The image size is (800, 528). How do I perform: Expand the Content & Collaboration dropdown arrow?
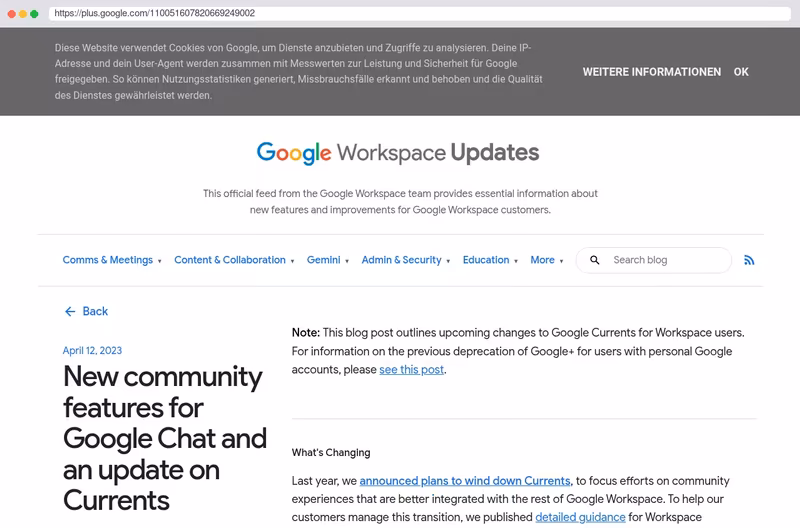click(x=292, y=261)
